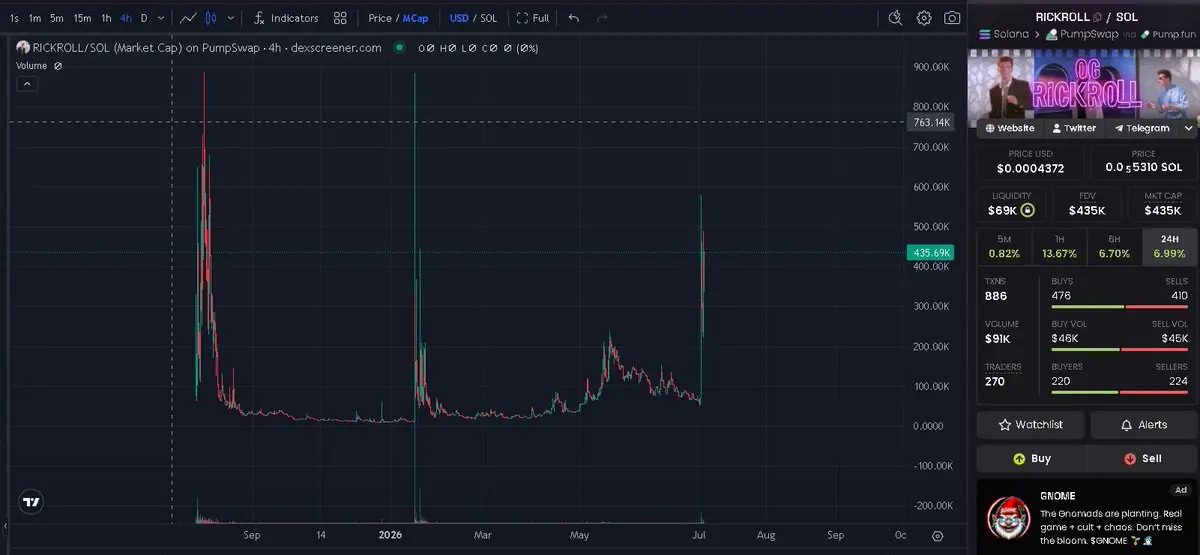This screenshot has height=555, width=1200.
Task: Open the layout grid templates icon
Action: [x=340, y=18]
